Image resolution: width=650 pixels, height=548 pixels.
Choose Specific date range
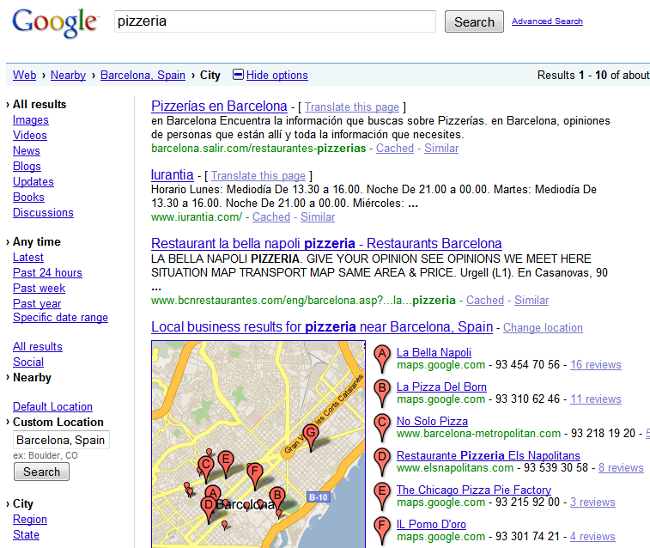coord(61,318)
